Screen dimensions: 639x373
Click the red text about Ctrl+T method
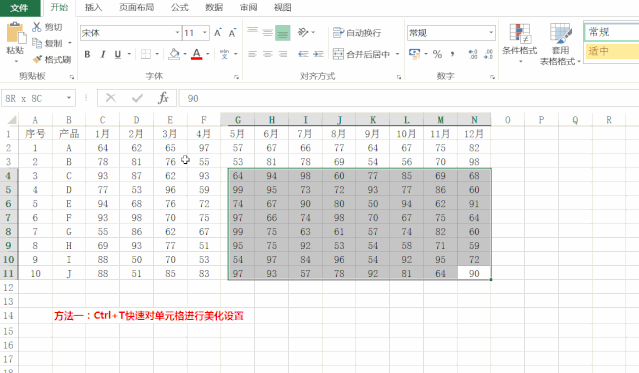point(149,316)
